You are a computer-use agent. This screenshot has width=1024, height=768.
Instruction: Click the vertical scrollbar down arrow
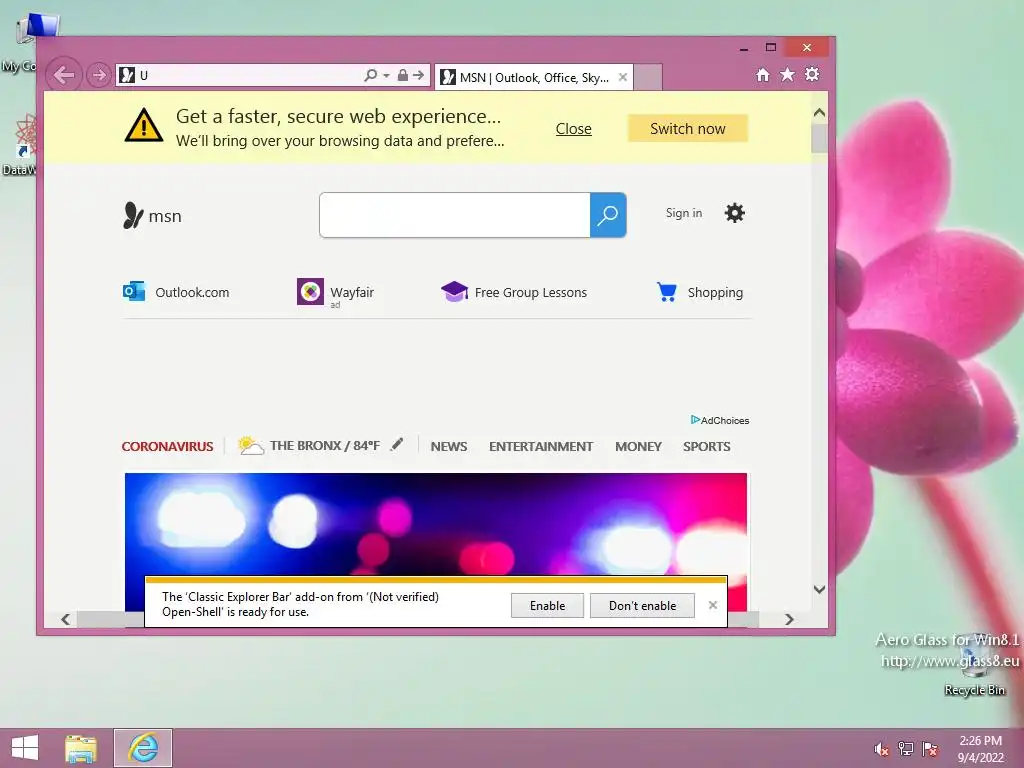pyautogui.click(x=820, y=589)
